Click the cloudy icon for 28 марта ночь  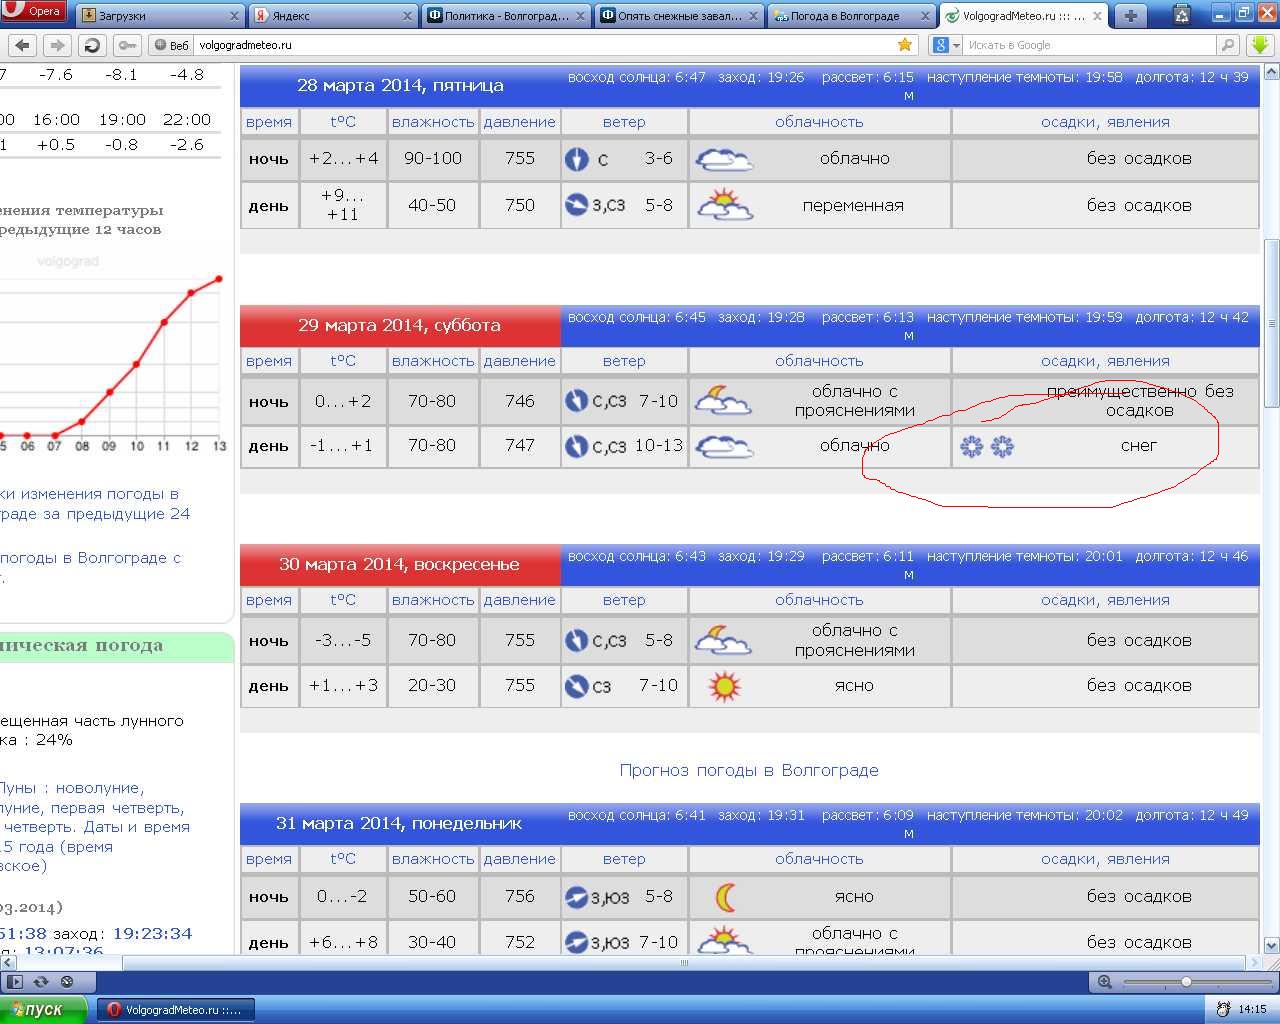[x=723, y=159]
